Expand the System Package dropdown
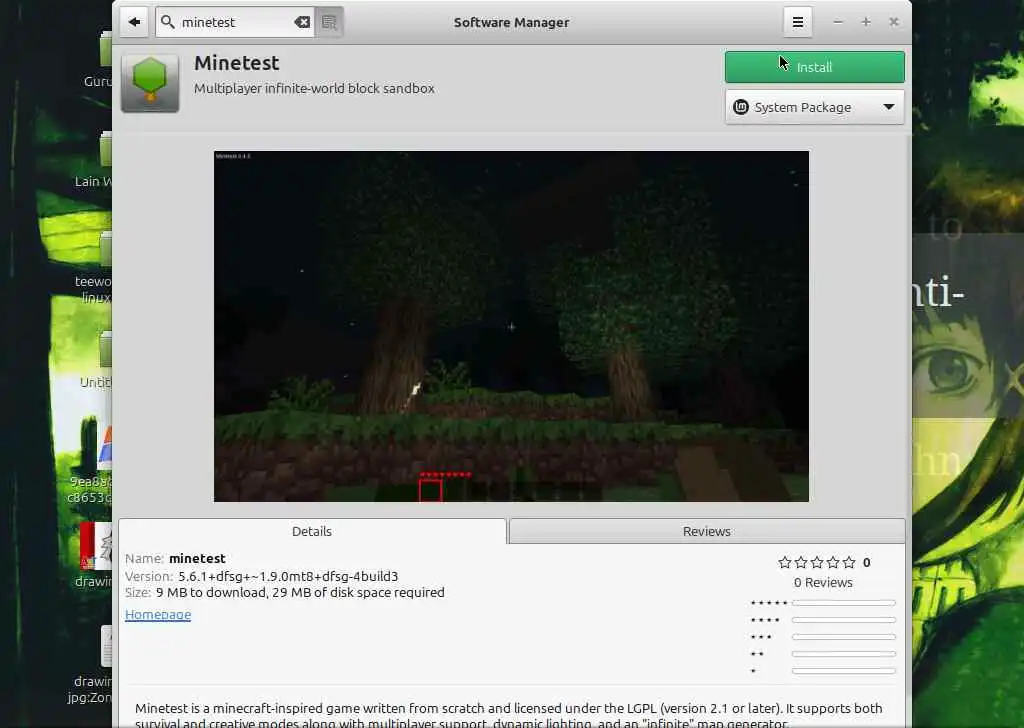 click(x=814, y=107)
